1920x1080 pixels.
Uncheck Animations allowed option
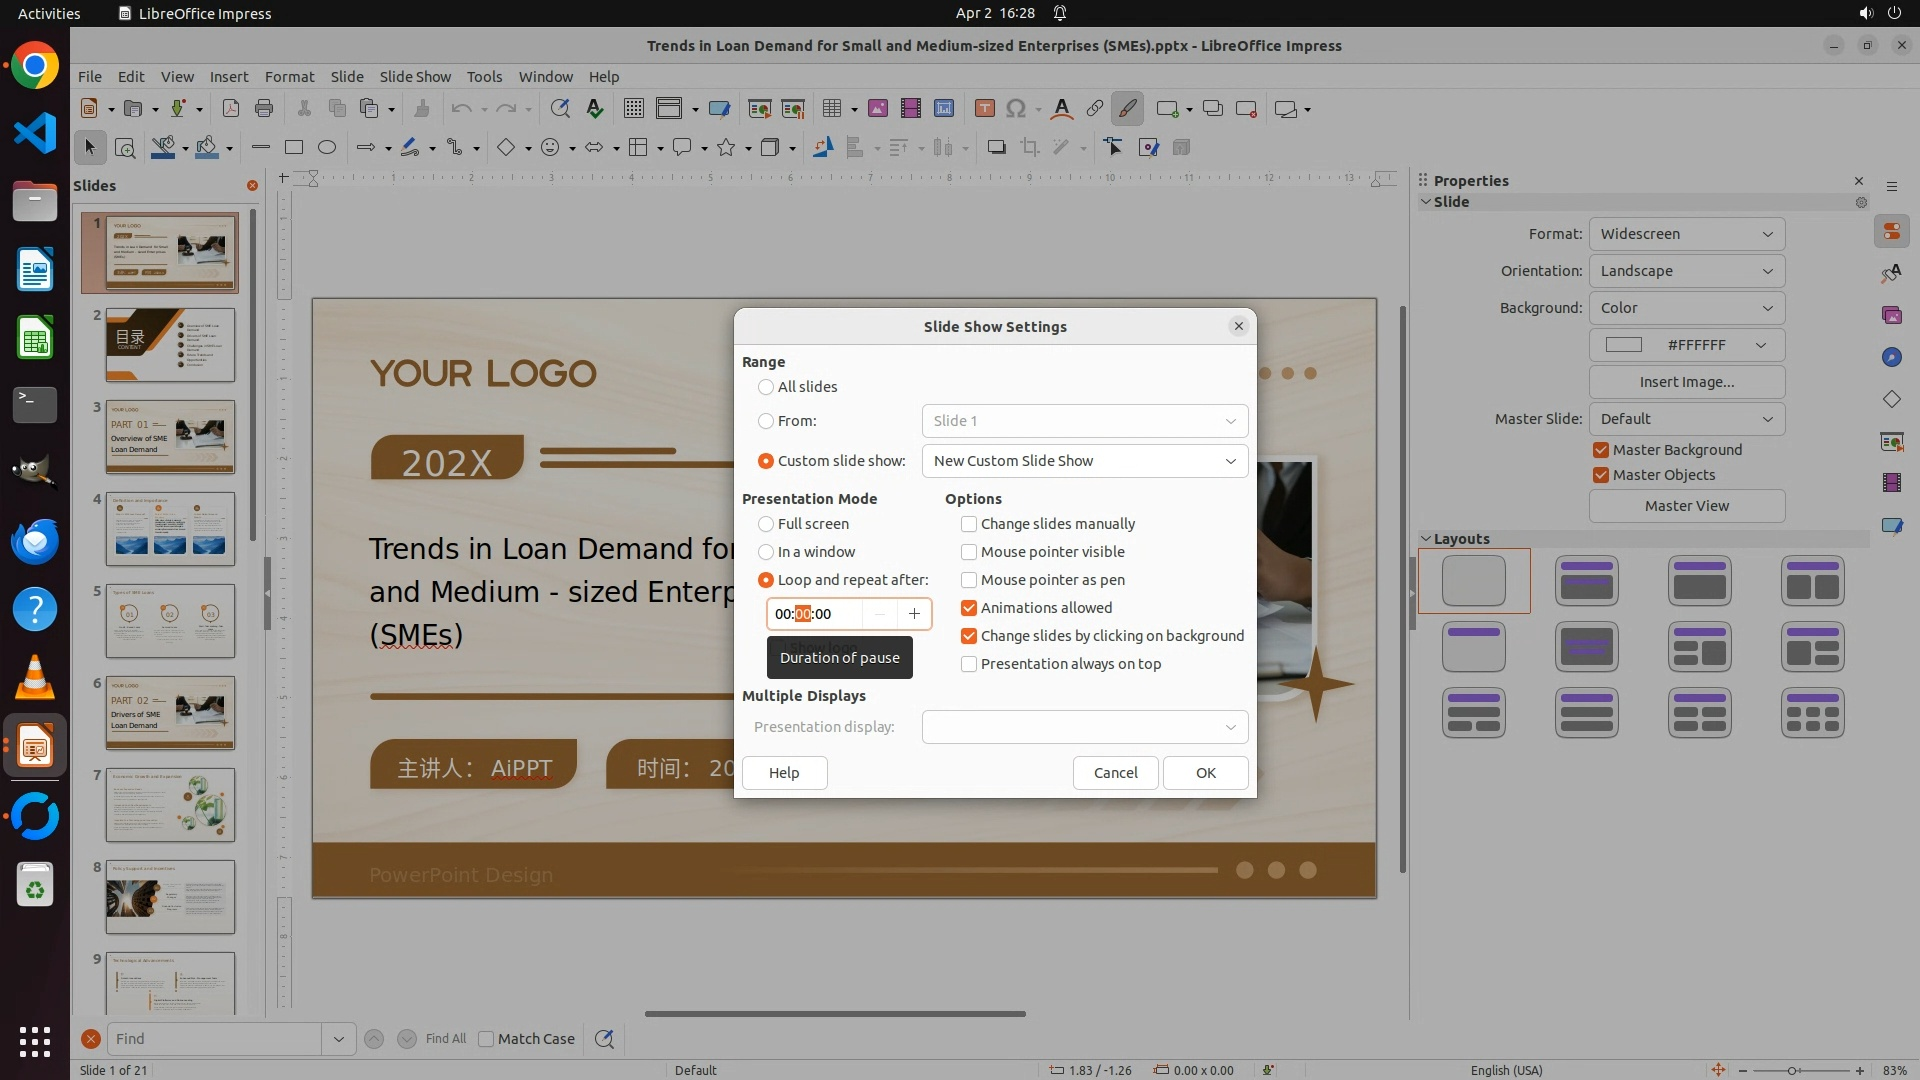[968, 608]
